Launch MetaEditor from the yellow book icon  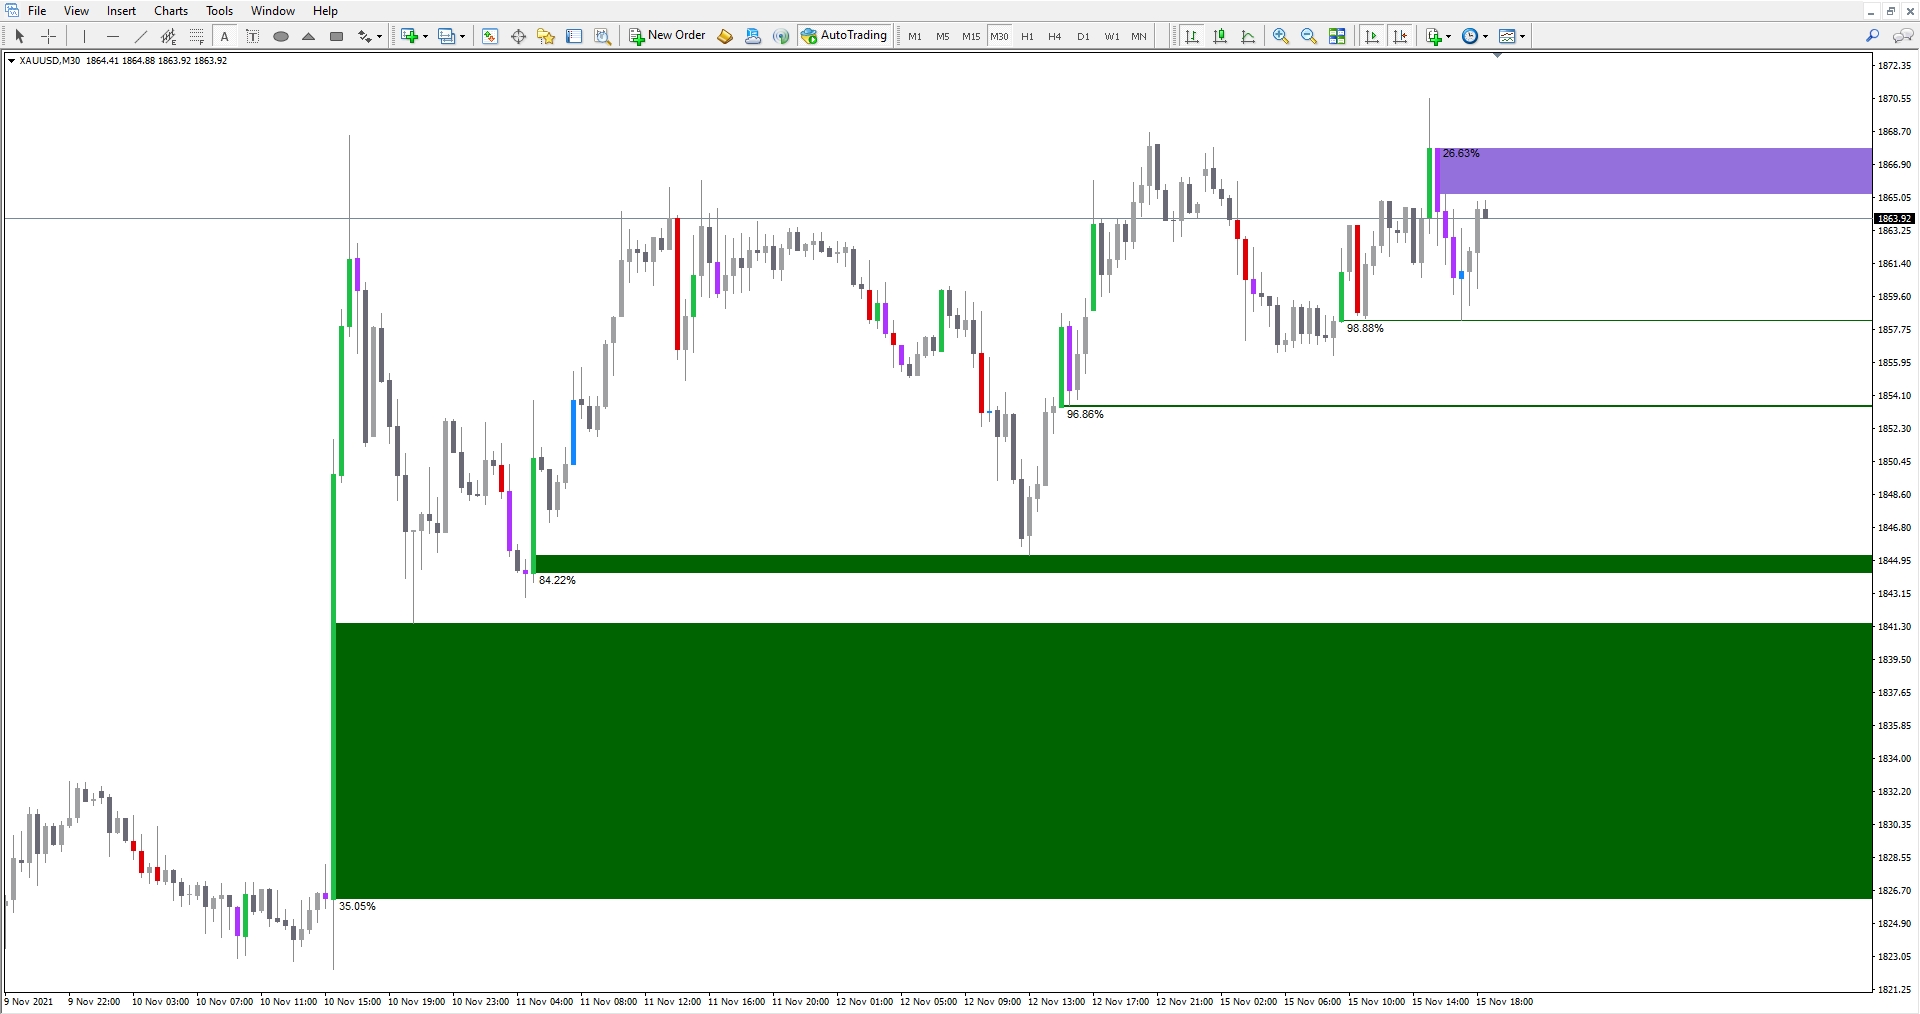point(725,36)
